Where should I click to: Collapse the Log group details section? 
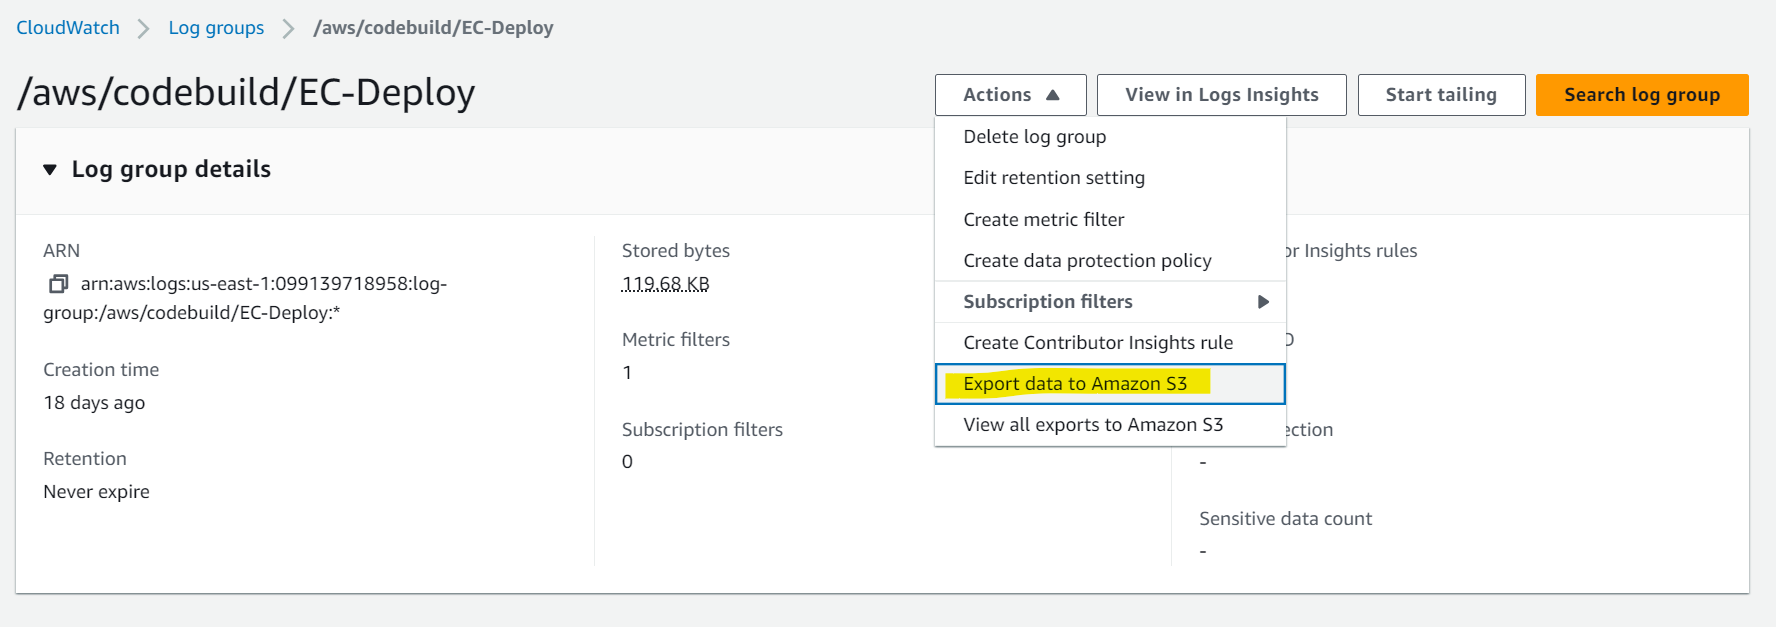pyautogui.click(x=50, y=170)
